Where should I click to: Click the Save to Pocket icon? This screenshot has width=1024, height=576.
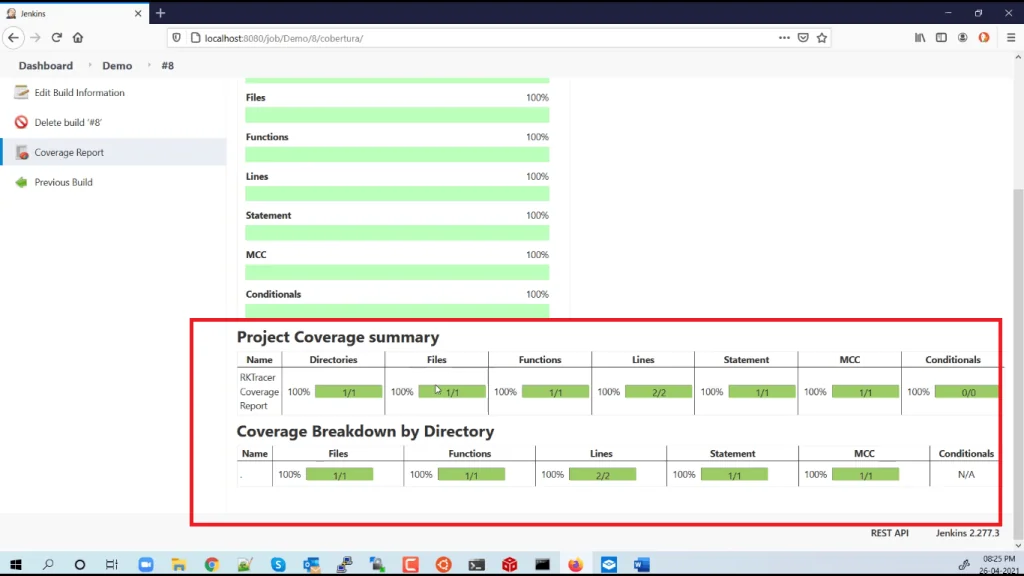click(x=803, y=38)
